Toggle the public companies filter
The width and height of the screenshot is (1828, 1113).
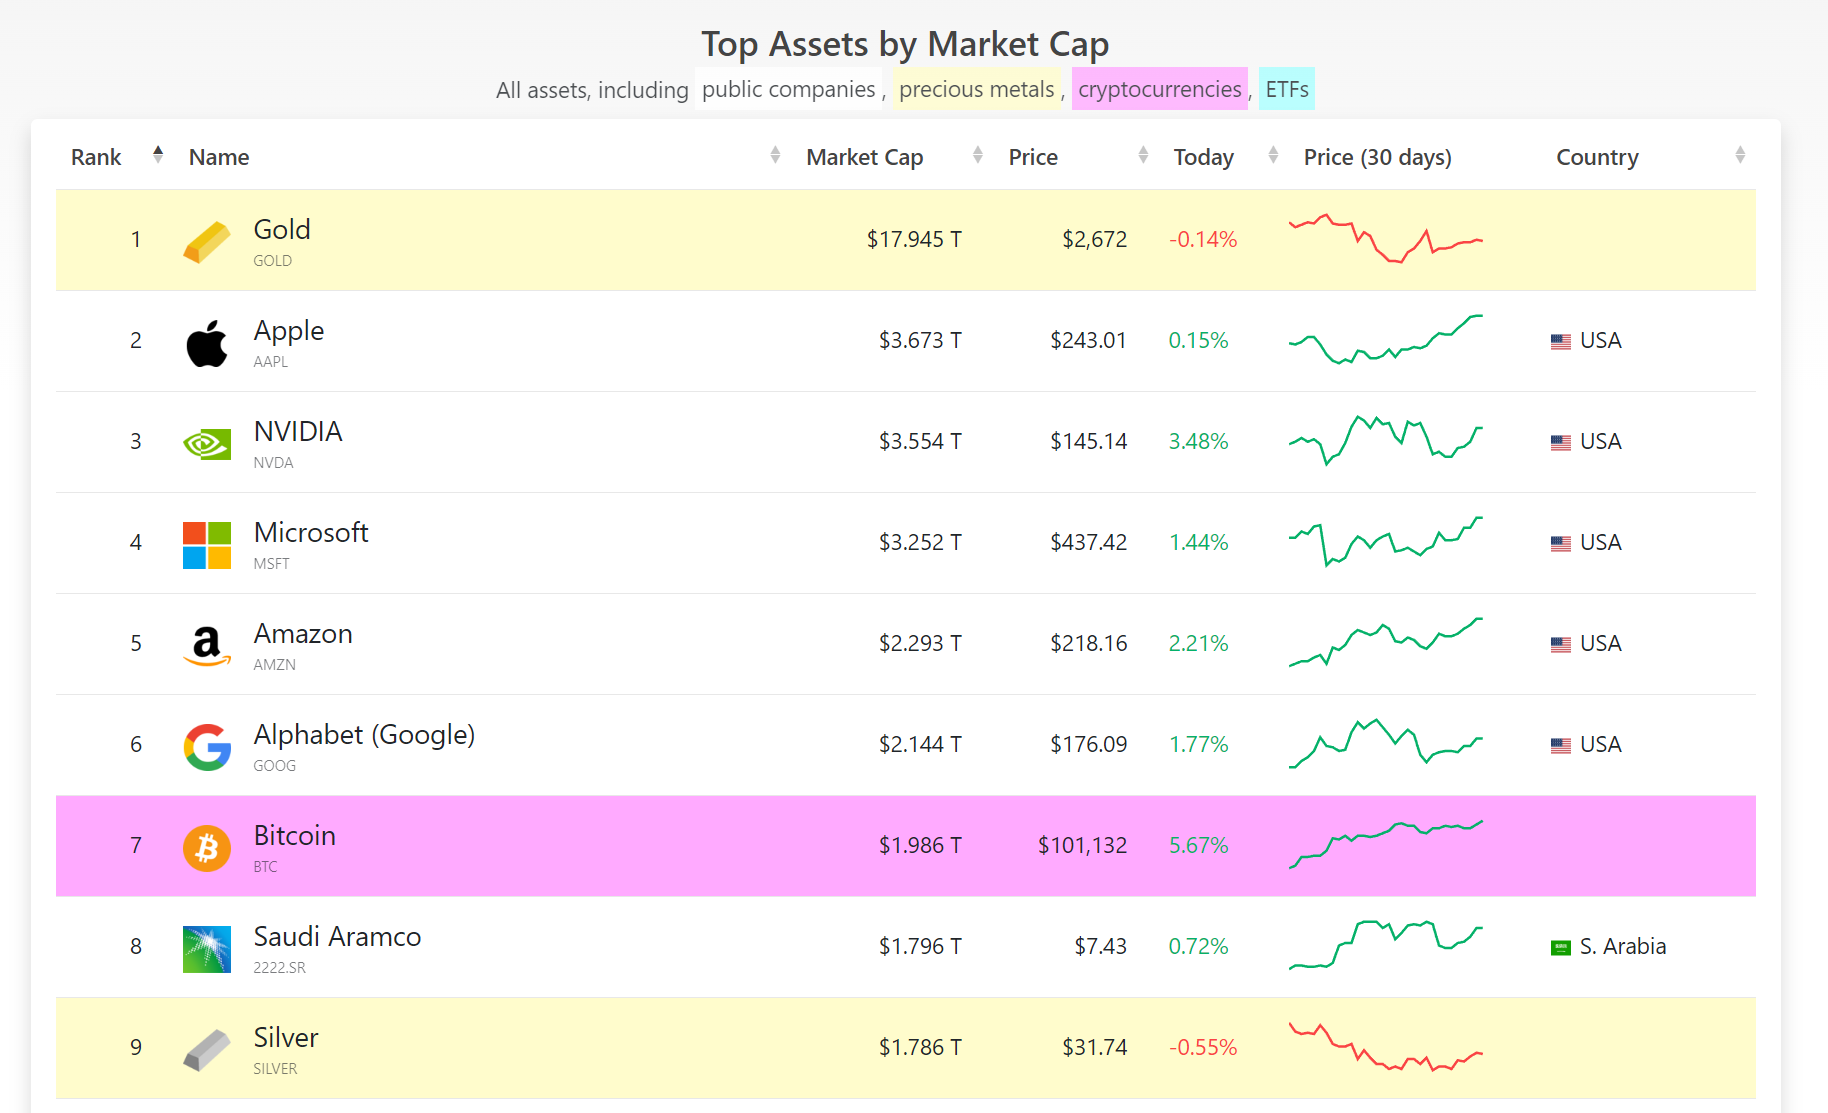point(788,89)
